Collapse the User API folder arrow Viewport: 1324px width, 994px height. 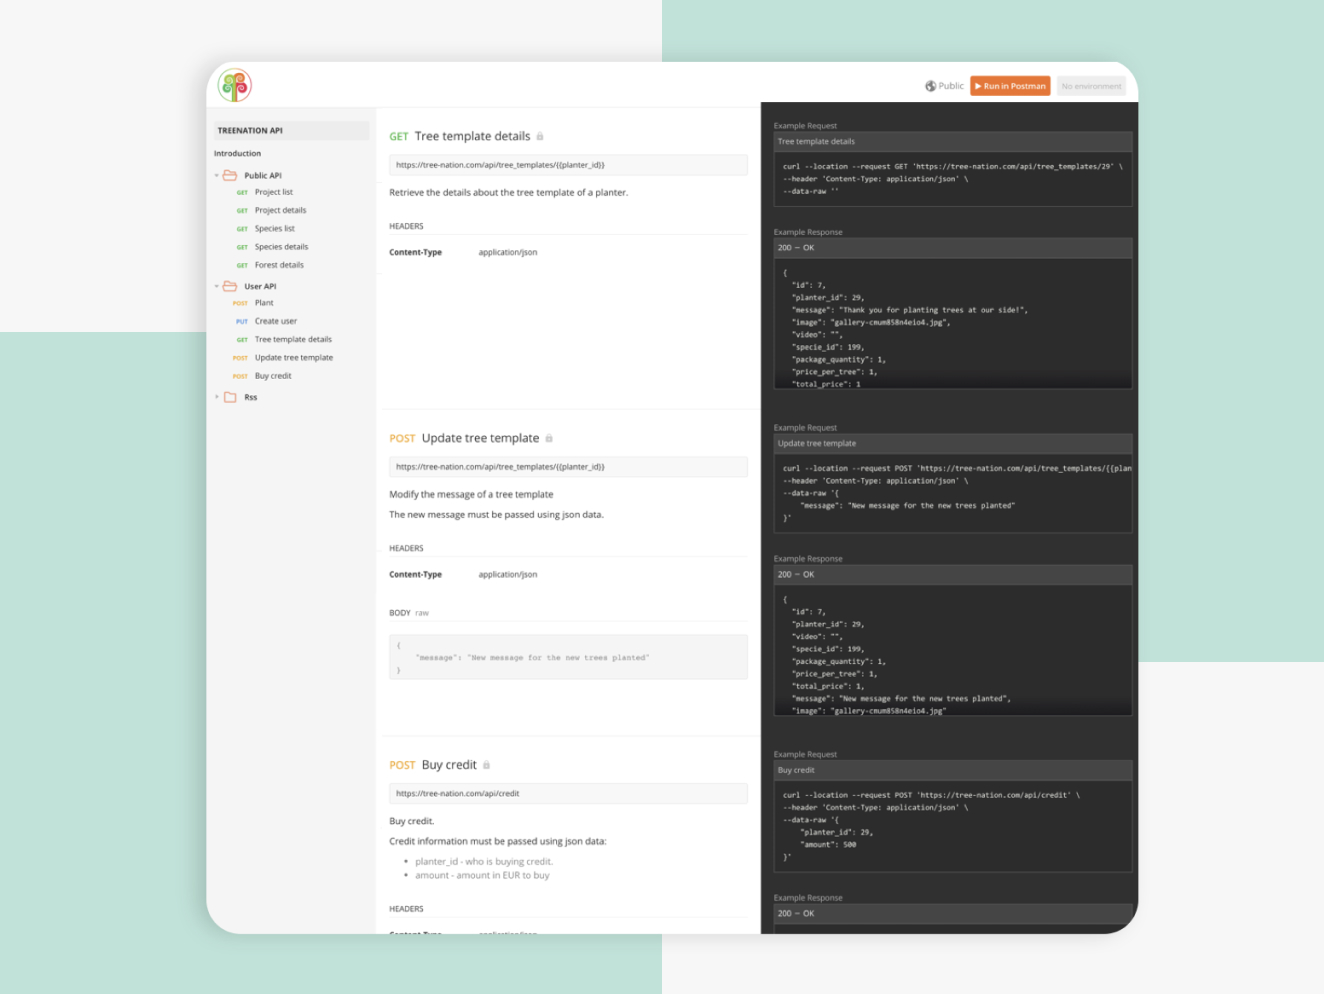point(216,287)
